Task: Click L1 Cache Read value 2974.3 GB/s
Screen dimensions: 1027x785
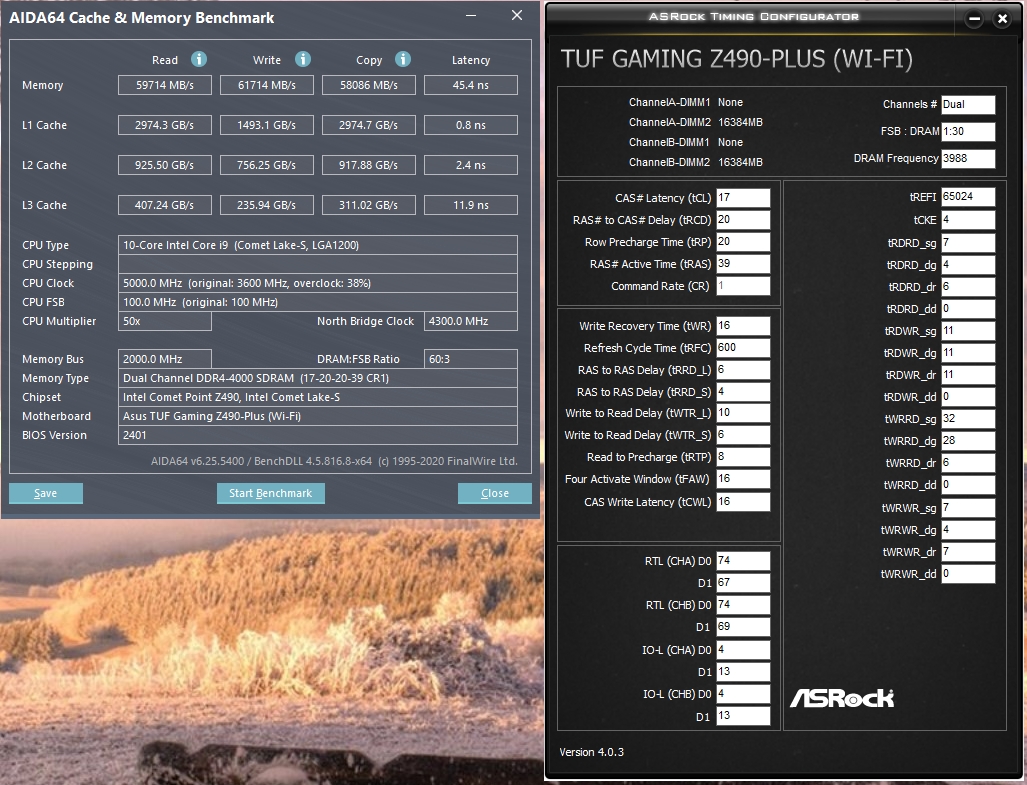Action: 165,125
